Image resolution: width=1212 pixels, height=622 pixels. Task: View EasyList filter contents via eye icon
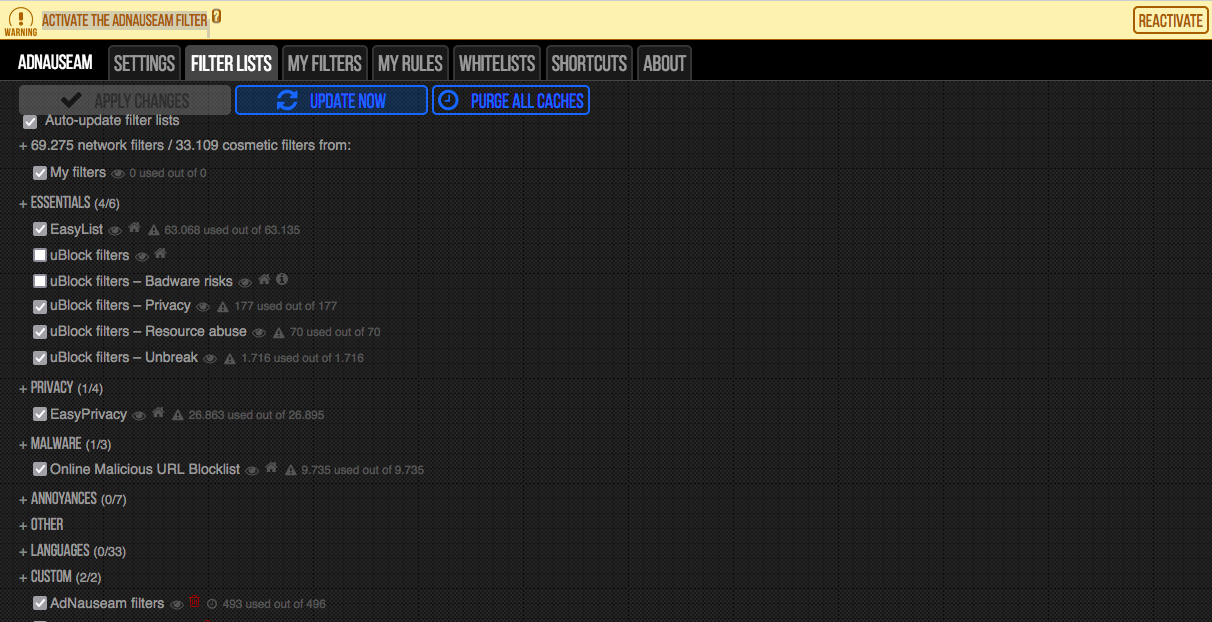[116, 229]
